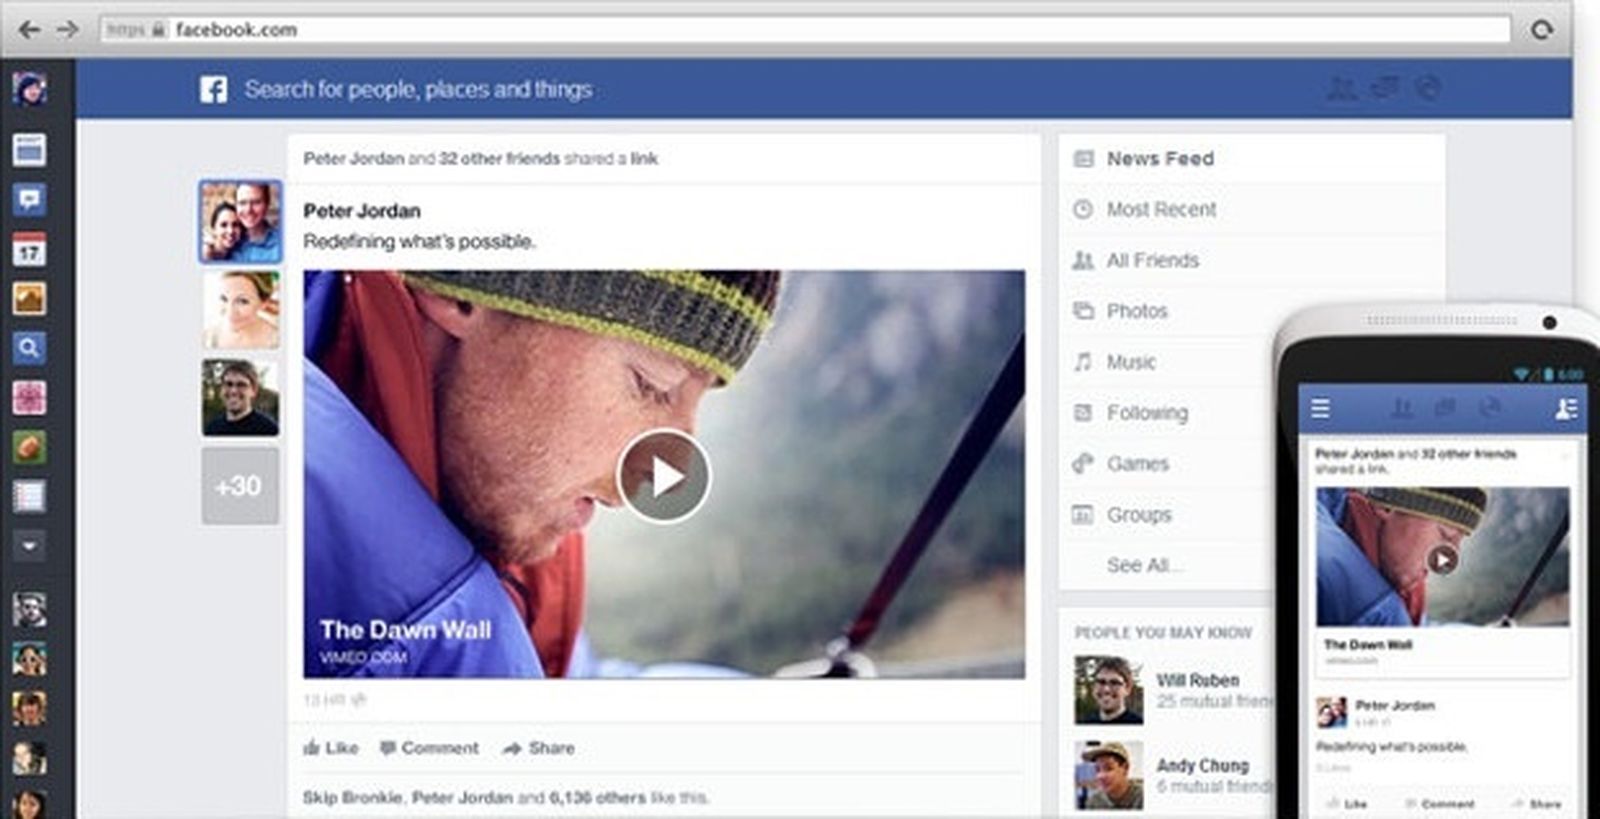
Task: Open the contacts icon at phone's top right
Action: [x=1566, y=408]
